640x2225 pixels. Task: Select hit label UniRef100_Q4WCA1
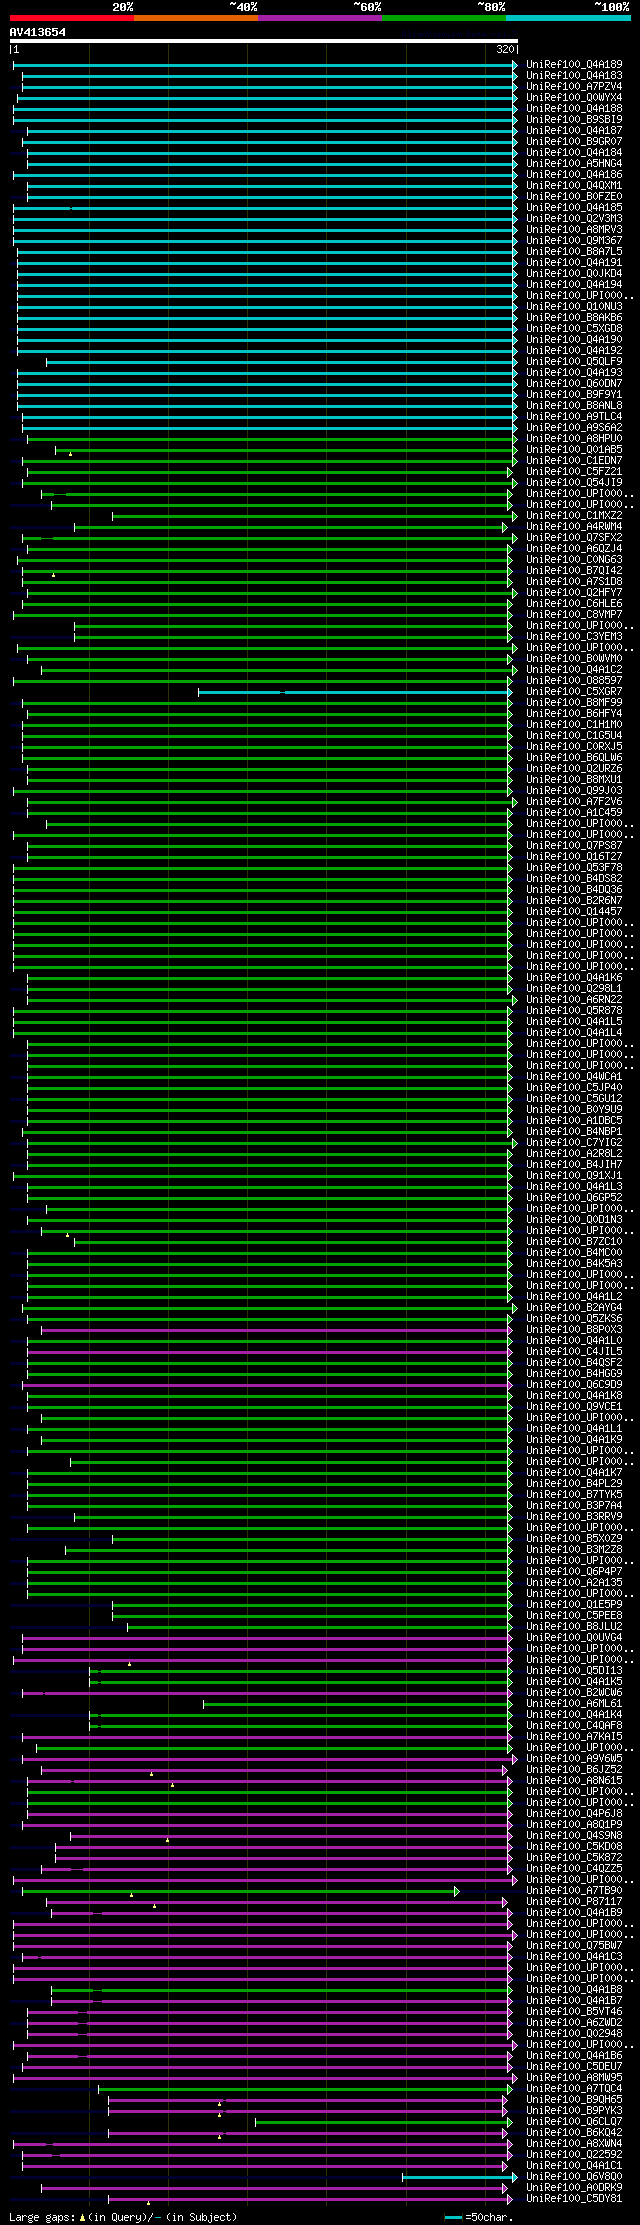[x=574, y=1077]
